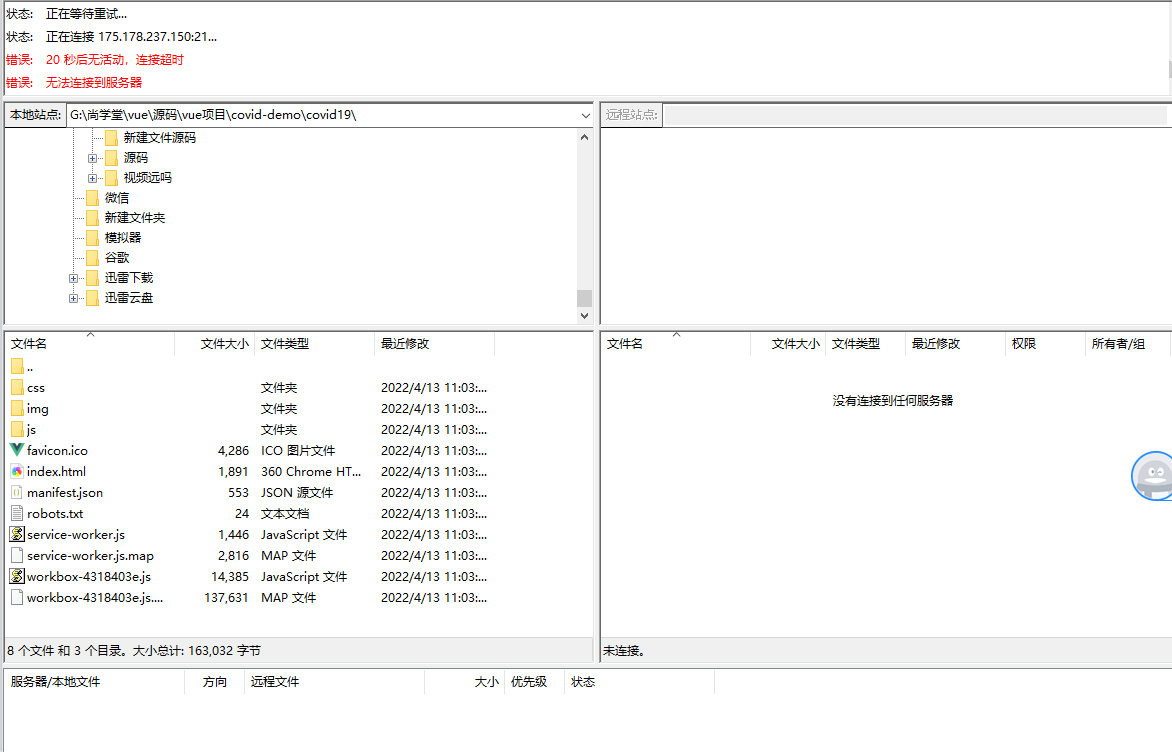Click the manifest.json file icon
1172x752 pixels.
16,492
